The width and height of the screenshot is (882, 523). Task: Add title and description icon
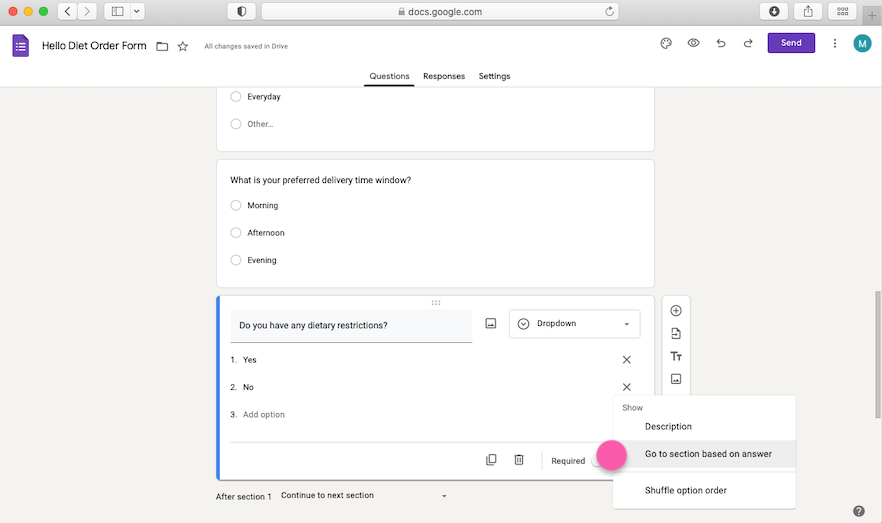676,356
